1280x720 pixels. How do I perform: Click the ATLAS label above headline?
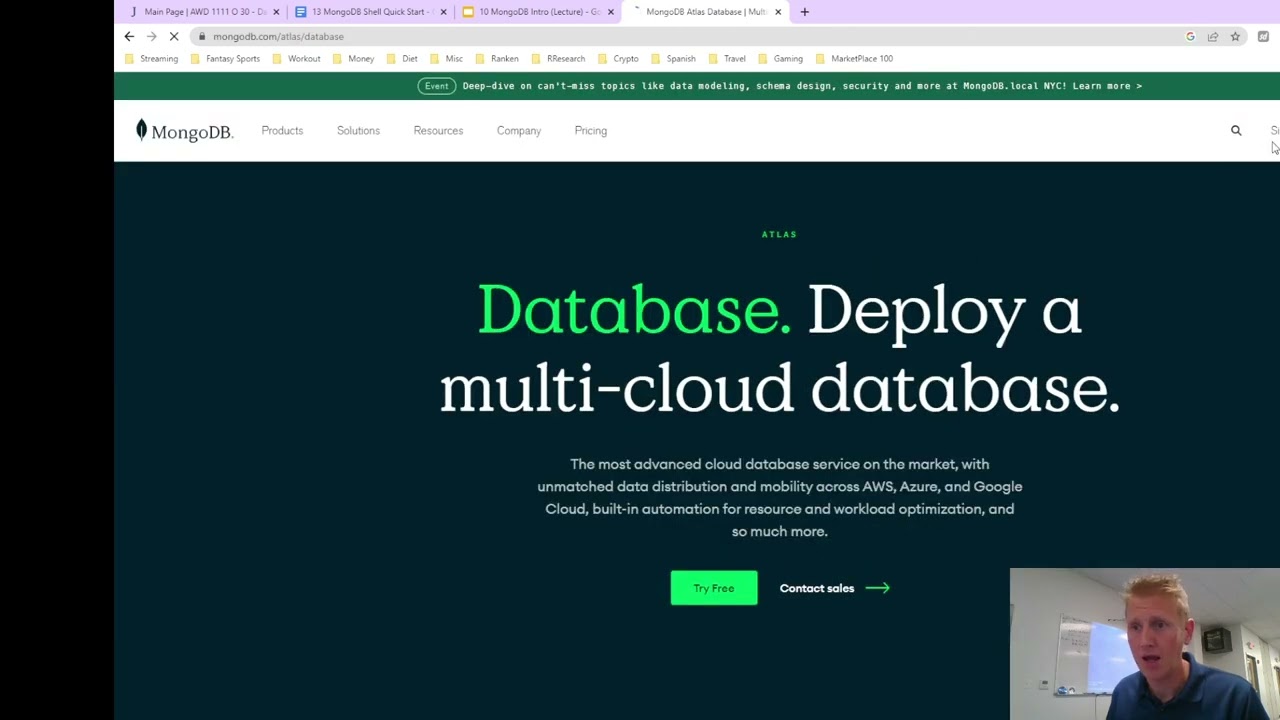point(779,234)
